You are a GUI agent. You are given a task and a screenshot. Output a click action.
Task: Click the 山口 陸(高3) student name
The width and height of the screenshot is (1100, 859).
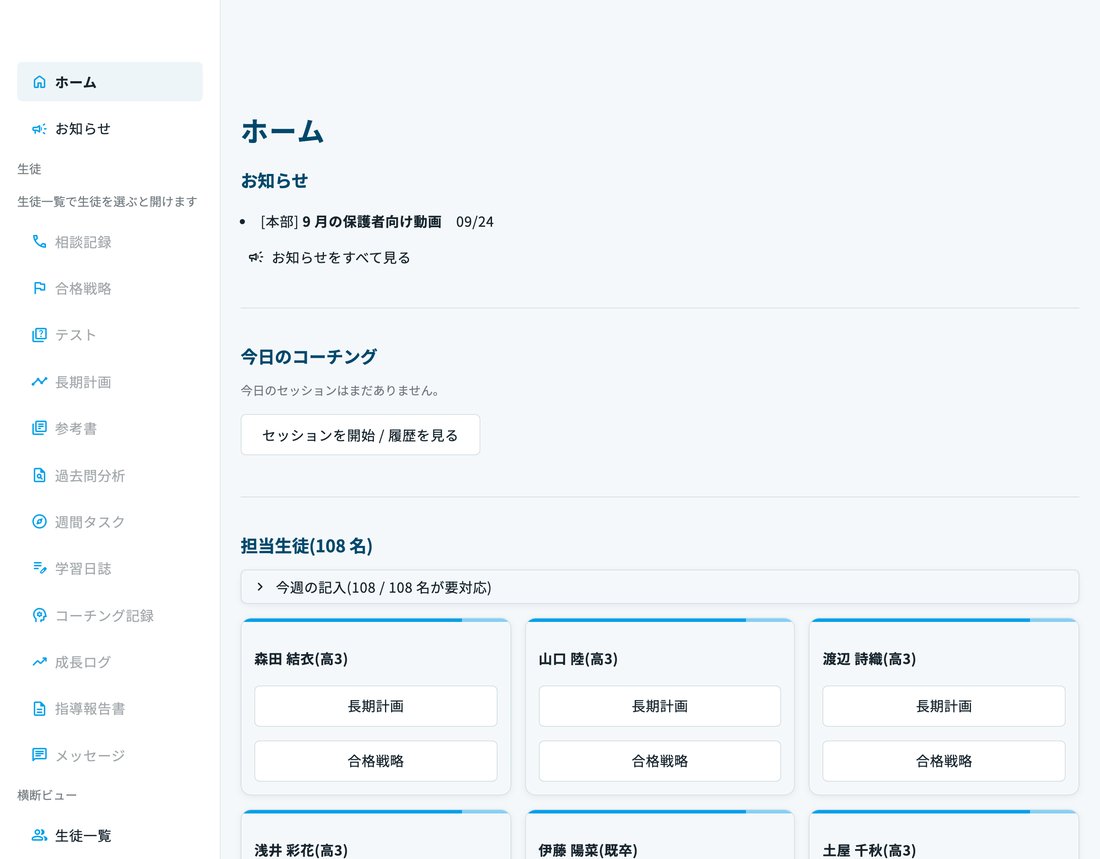pos(578,659)
